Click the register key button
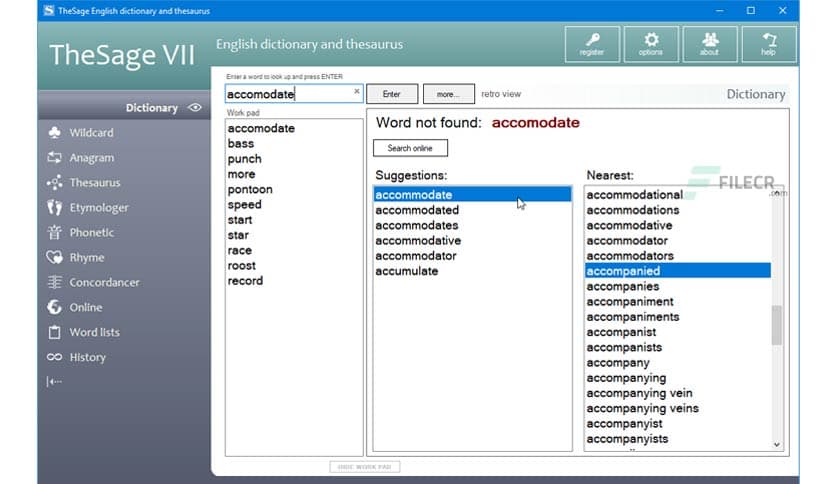 592,44
